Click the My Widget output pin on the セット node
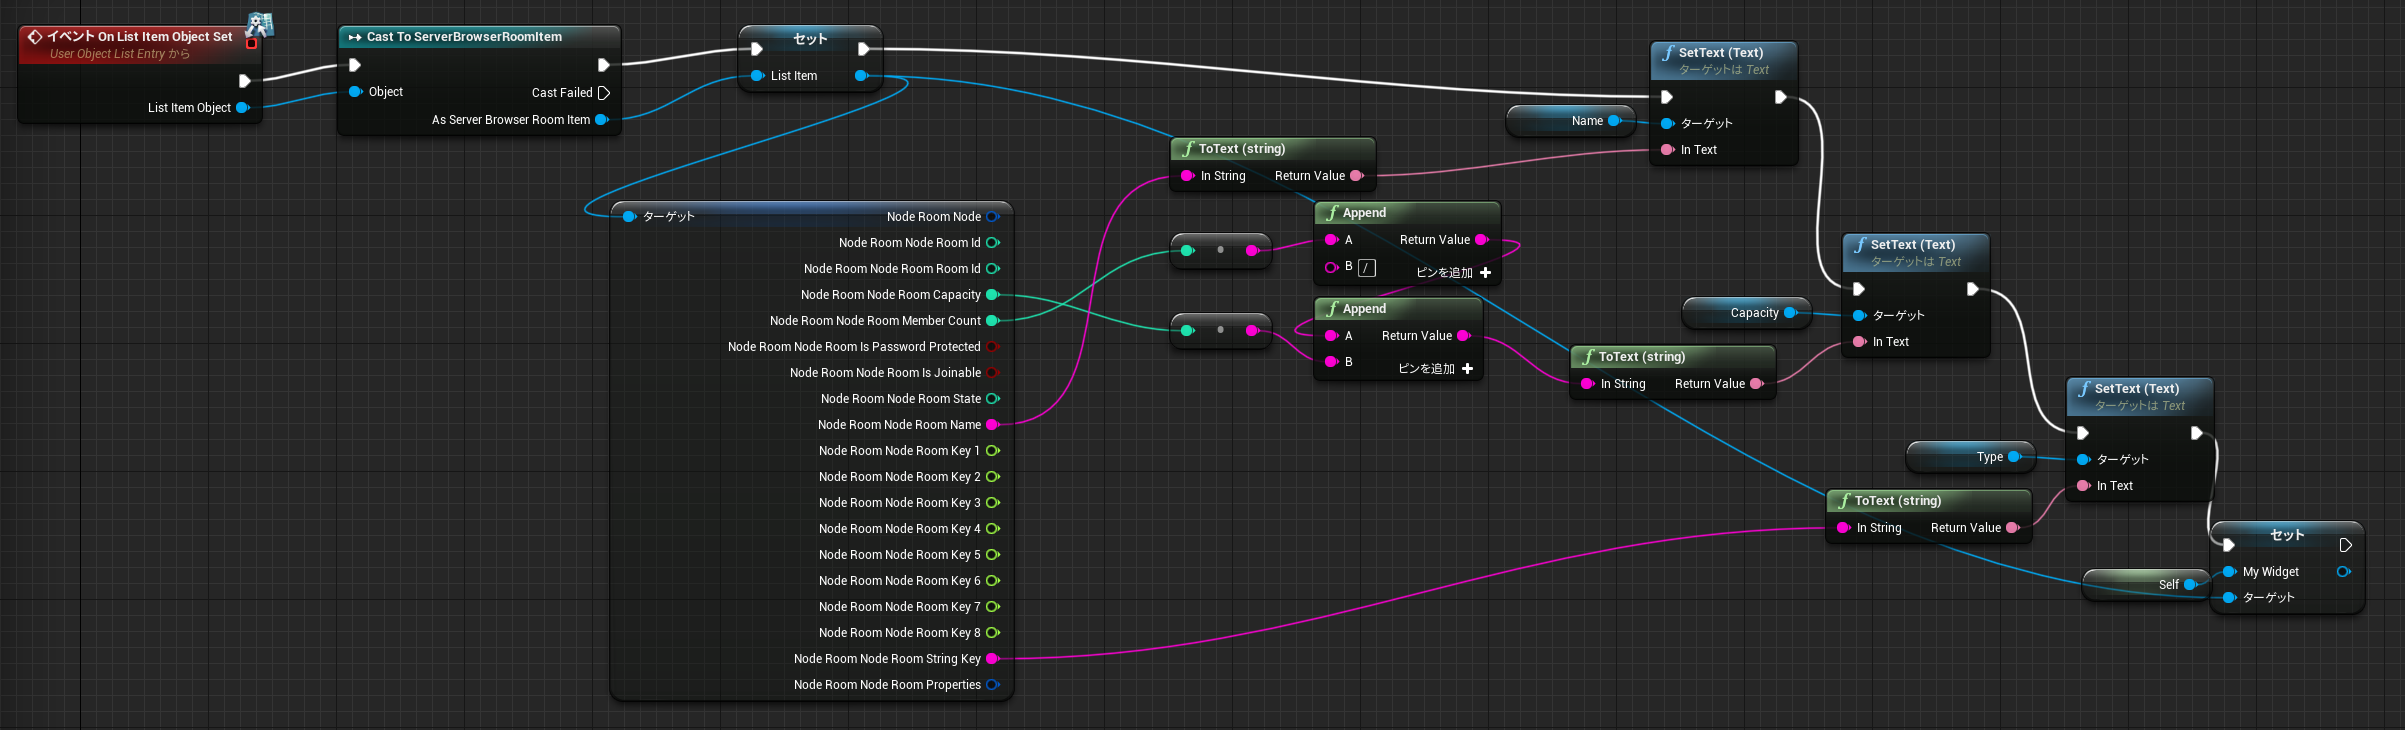This screenshot has width=2405, height=730. coord(2343,572)
